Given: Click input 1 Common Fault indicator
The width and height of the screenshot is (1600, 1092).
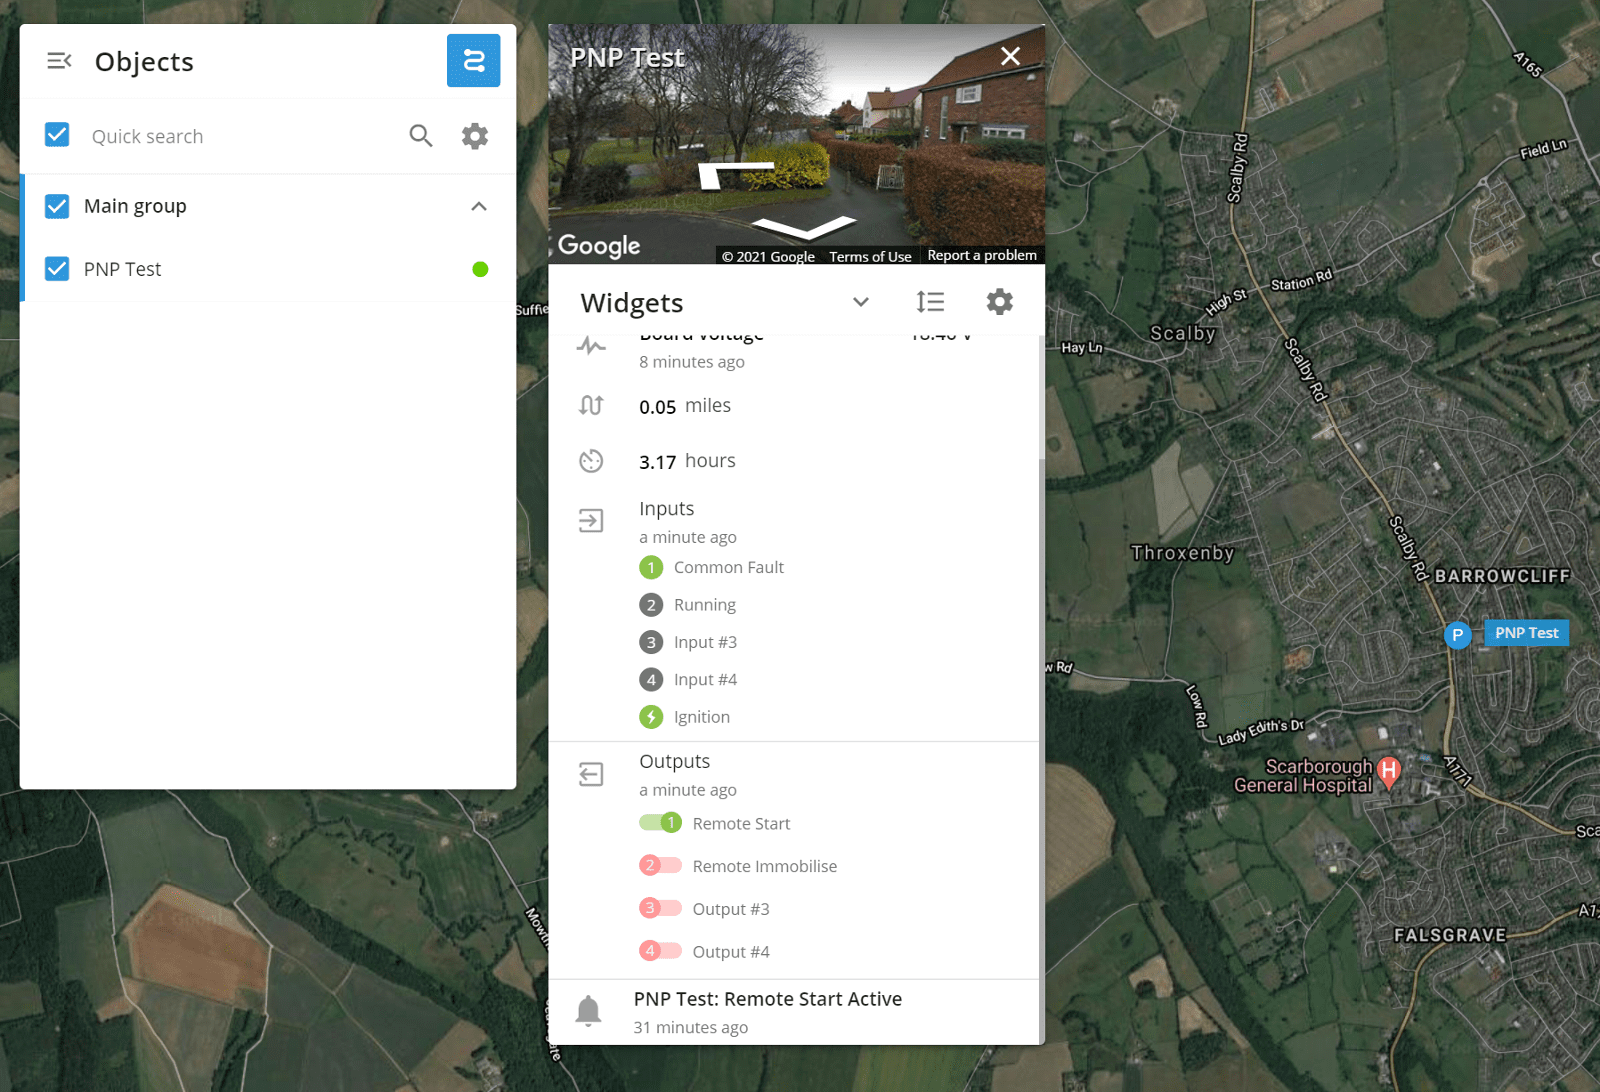Looking at the screenshot, I should tap(651, 568).
